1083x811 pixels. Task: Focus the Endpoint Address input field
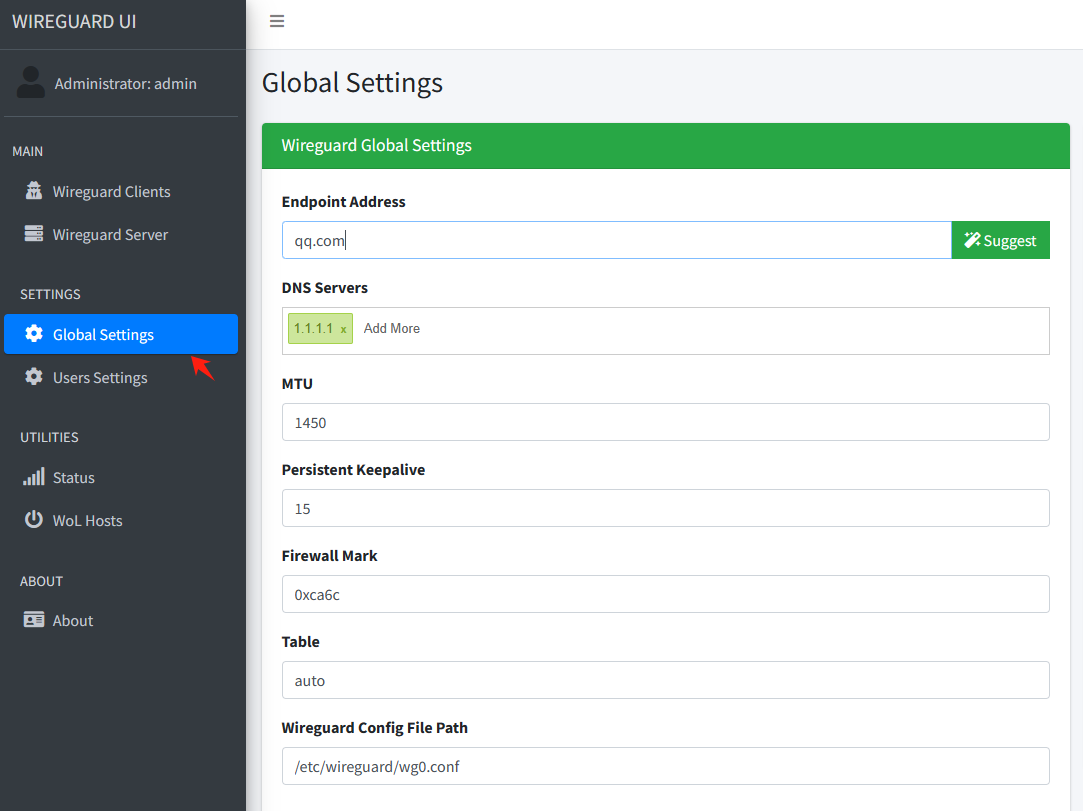[x=616, y=240]
